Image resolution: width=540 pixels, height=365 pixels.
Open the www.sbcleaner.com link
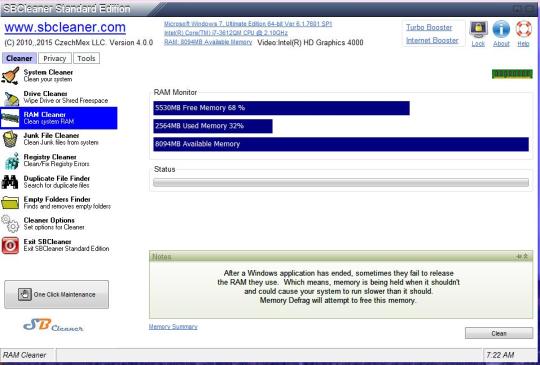pyautogui.click(x=65, y=28)
